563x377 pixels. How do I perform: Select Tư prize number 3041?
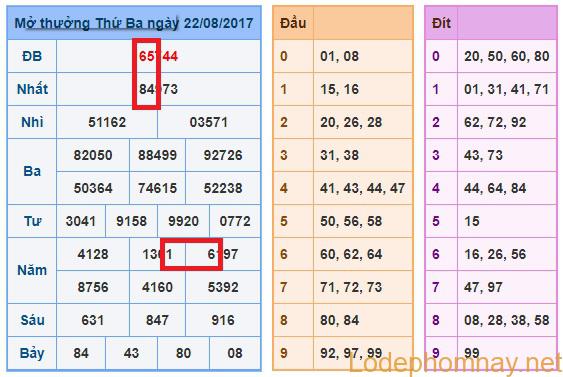pos(81,221)
